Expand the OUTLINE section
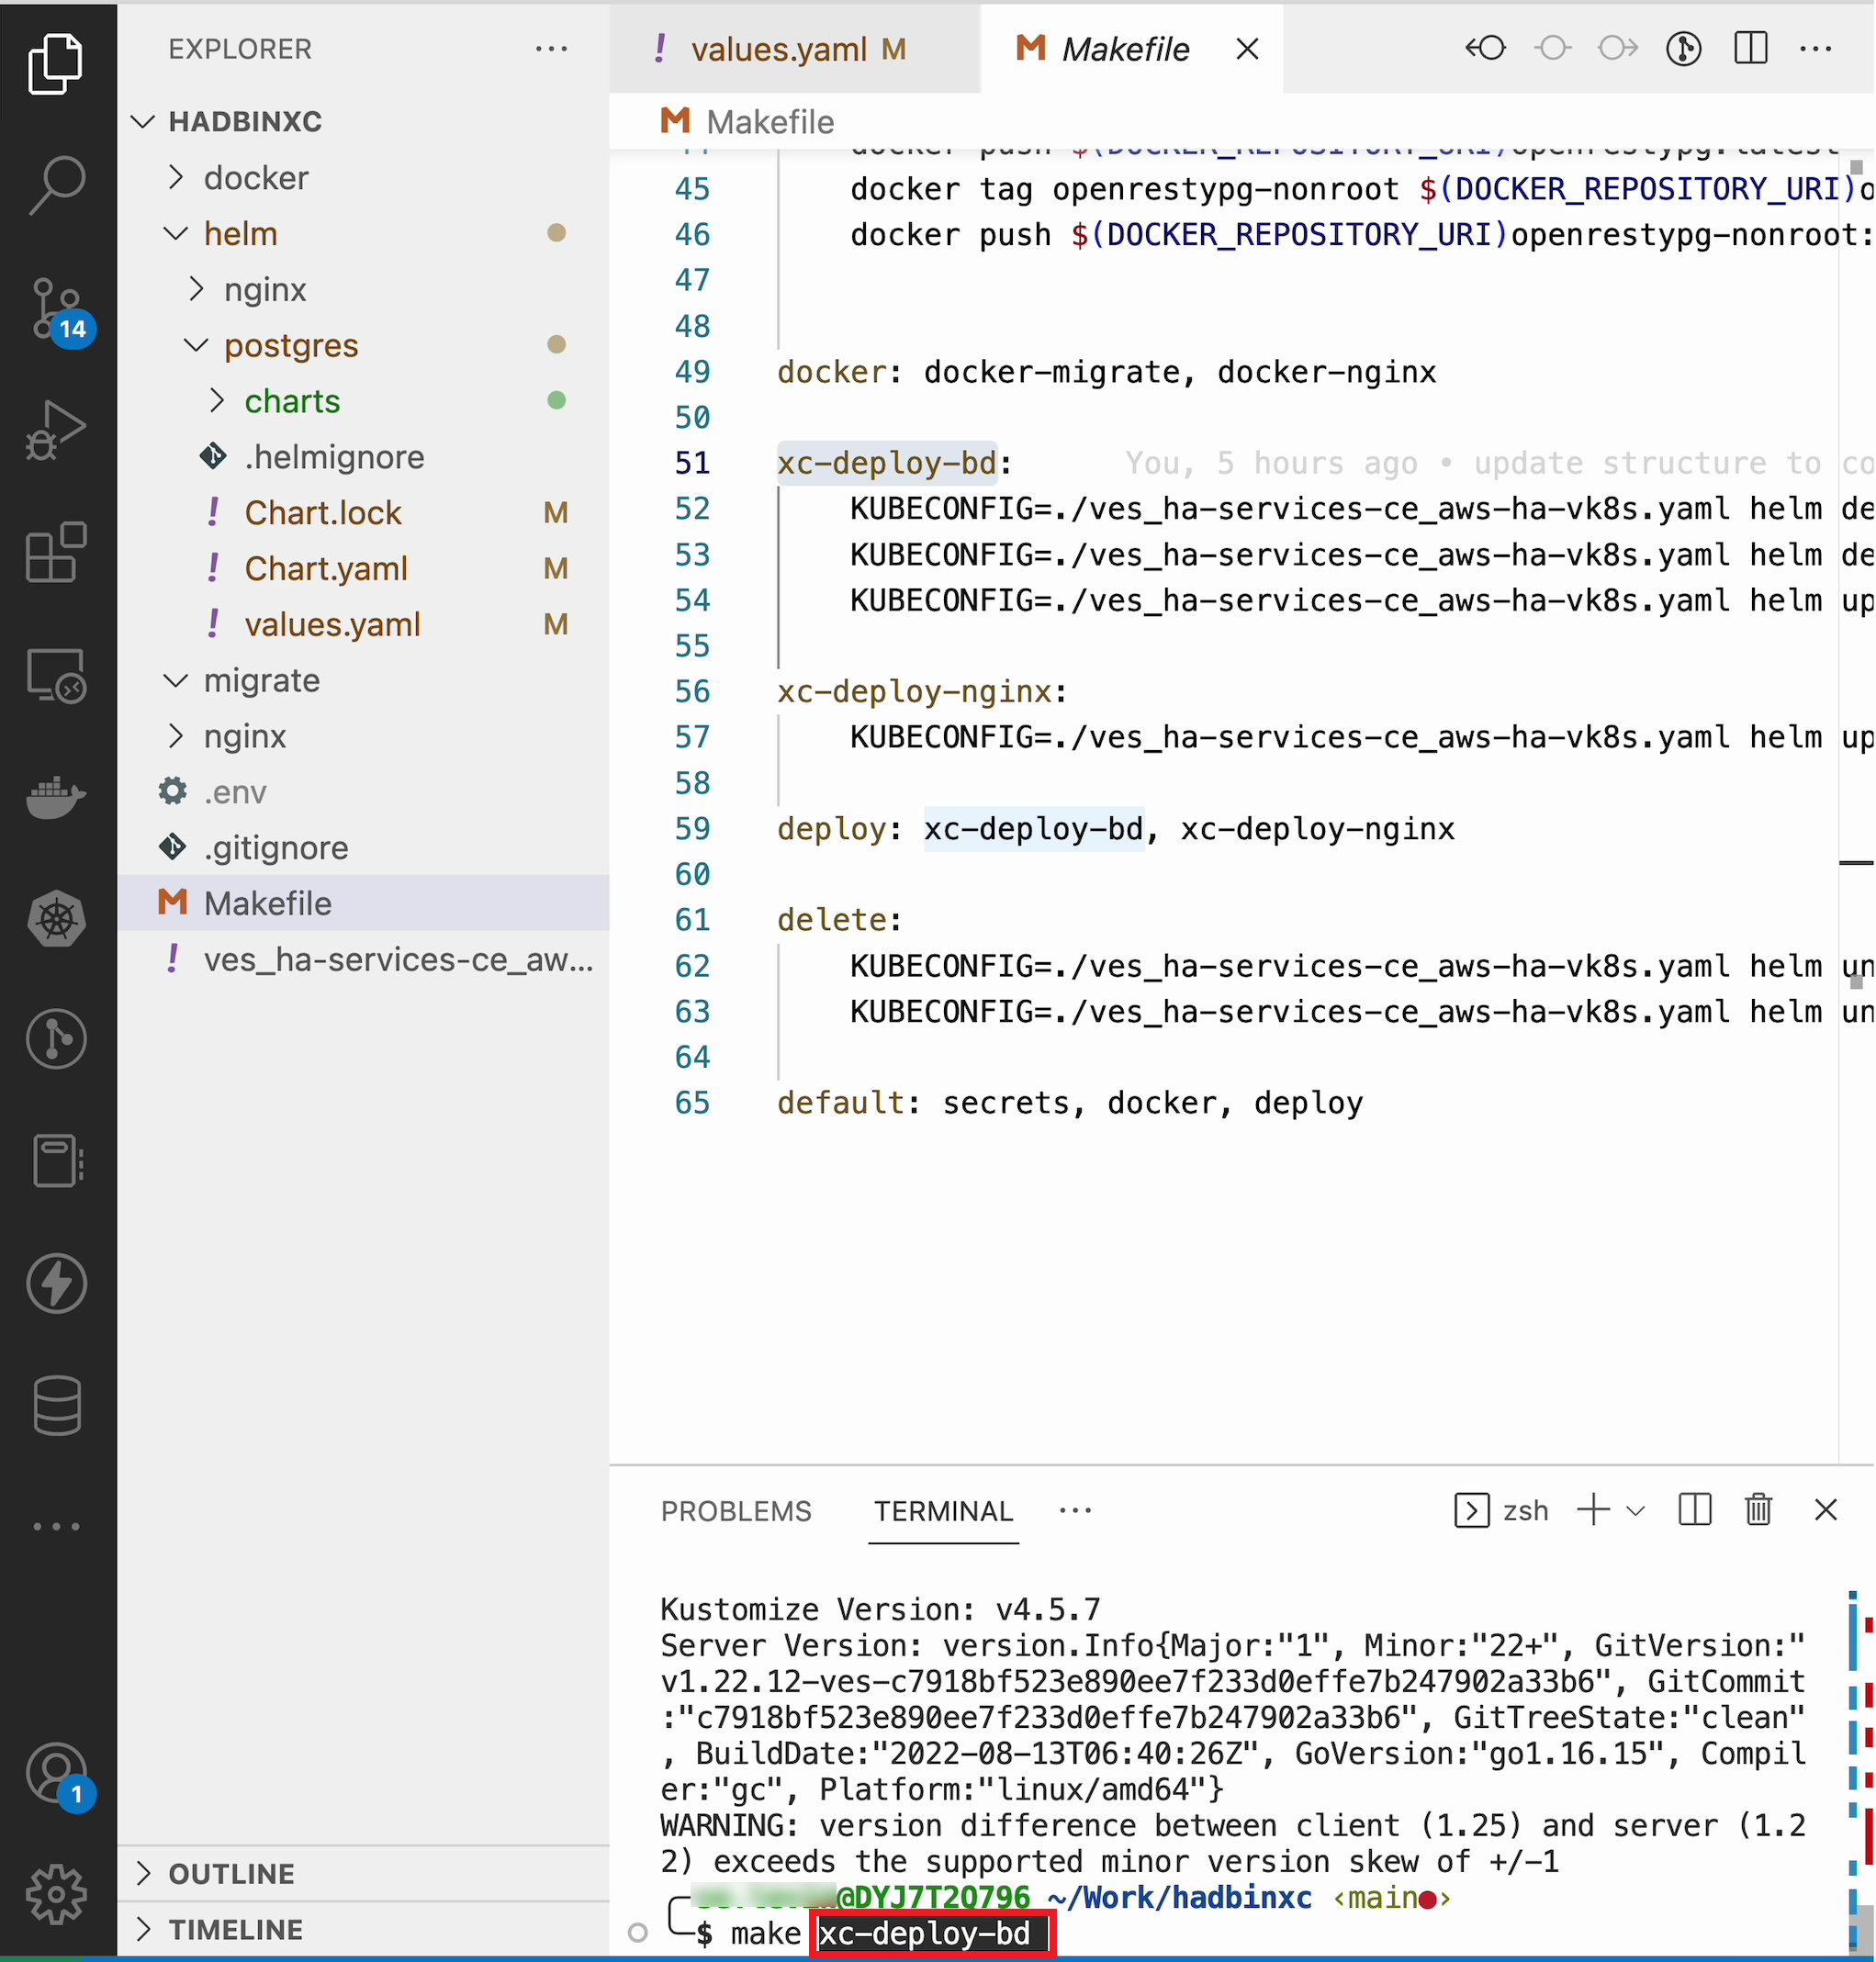This screenshot has width=1876, height=1962. point(231,1873)
